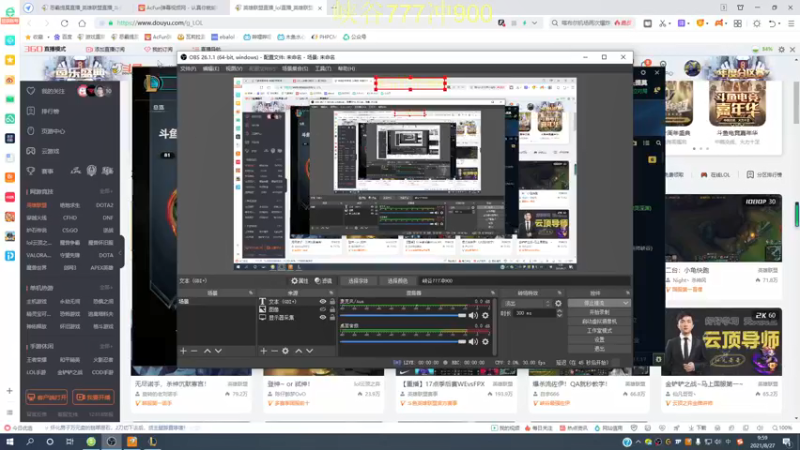
Task: Add a new source with the plus icon
Action: point(263,351)
